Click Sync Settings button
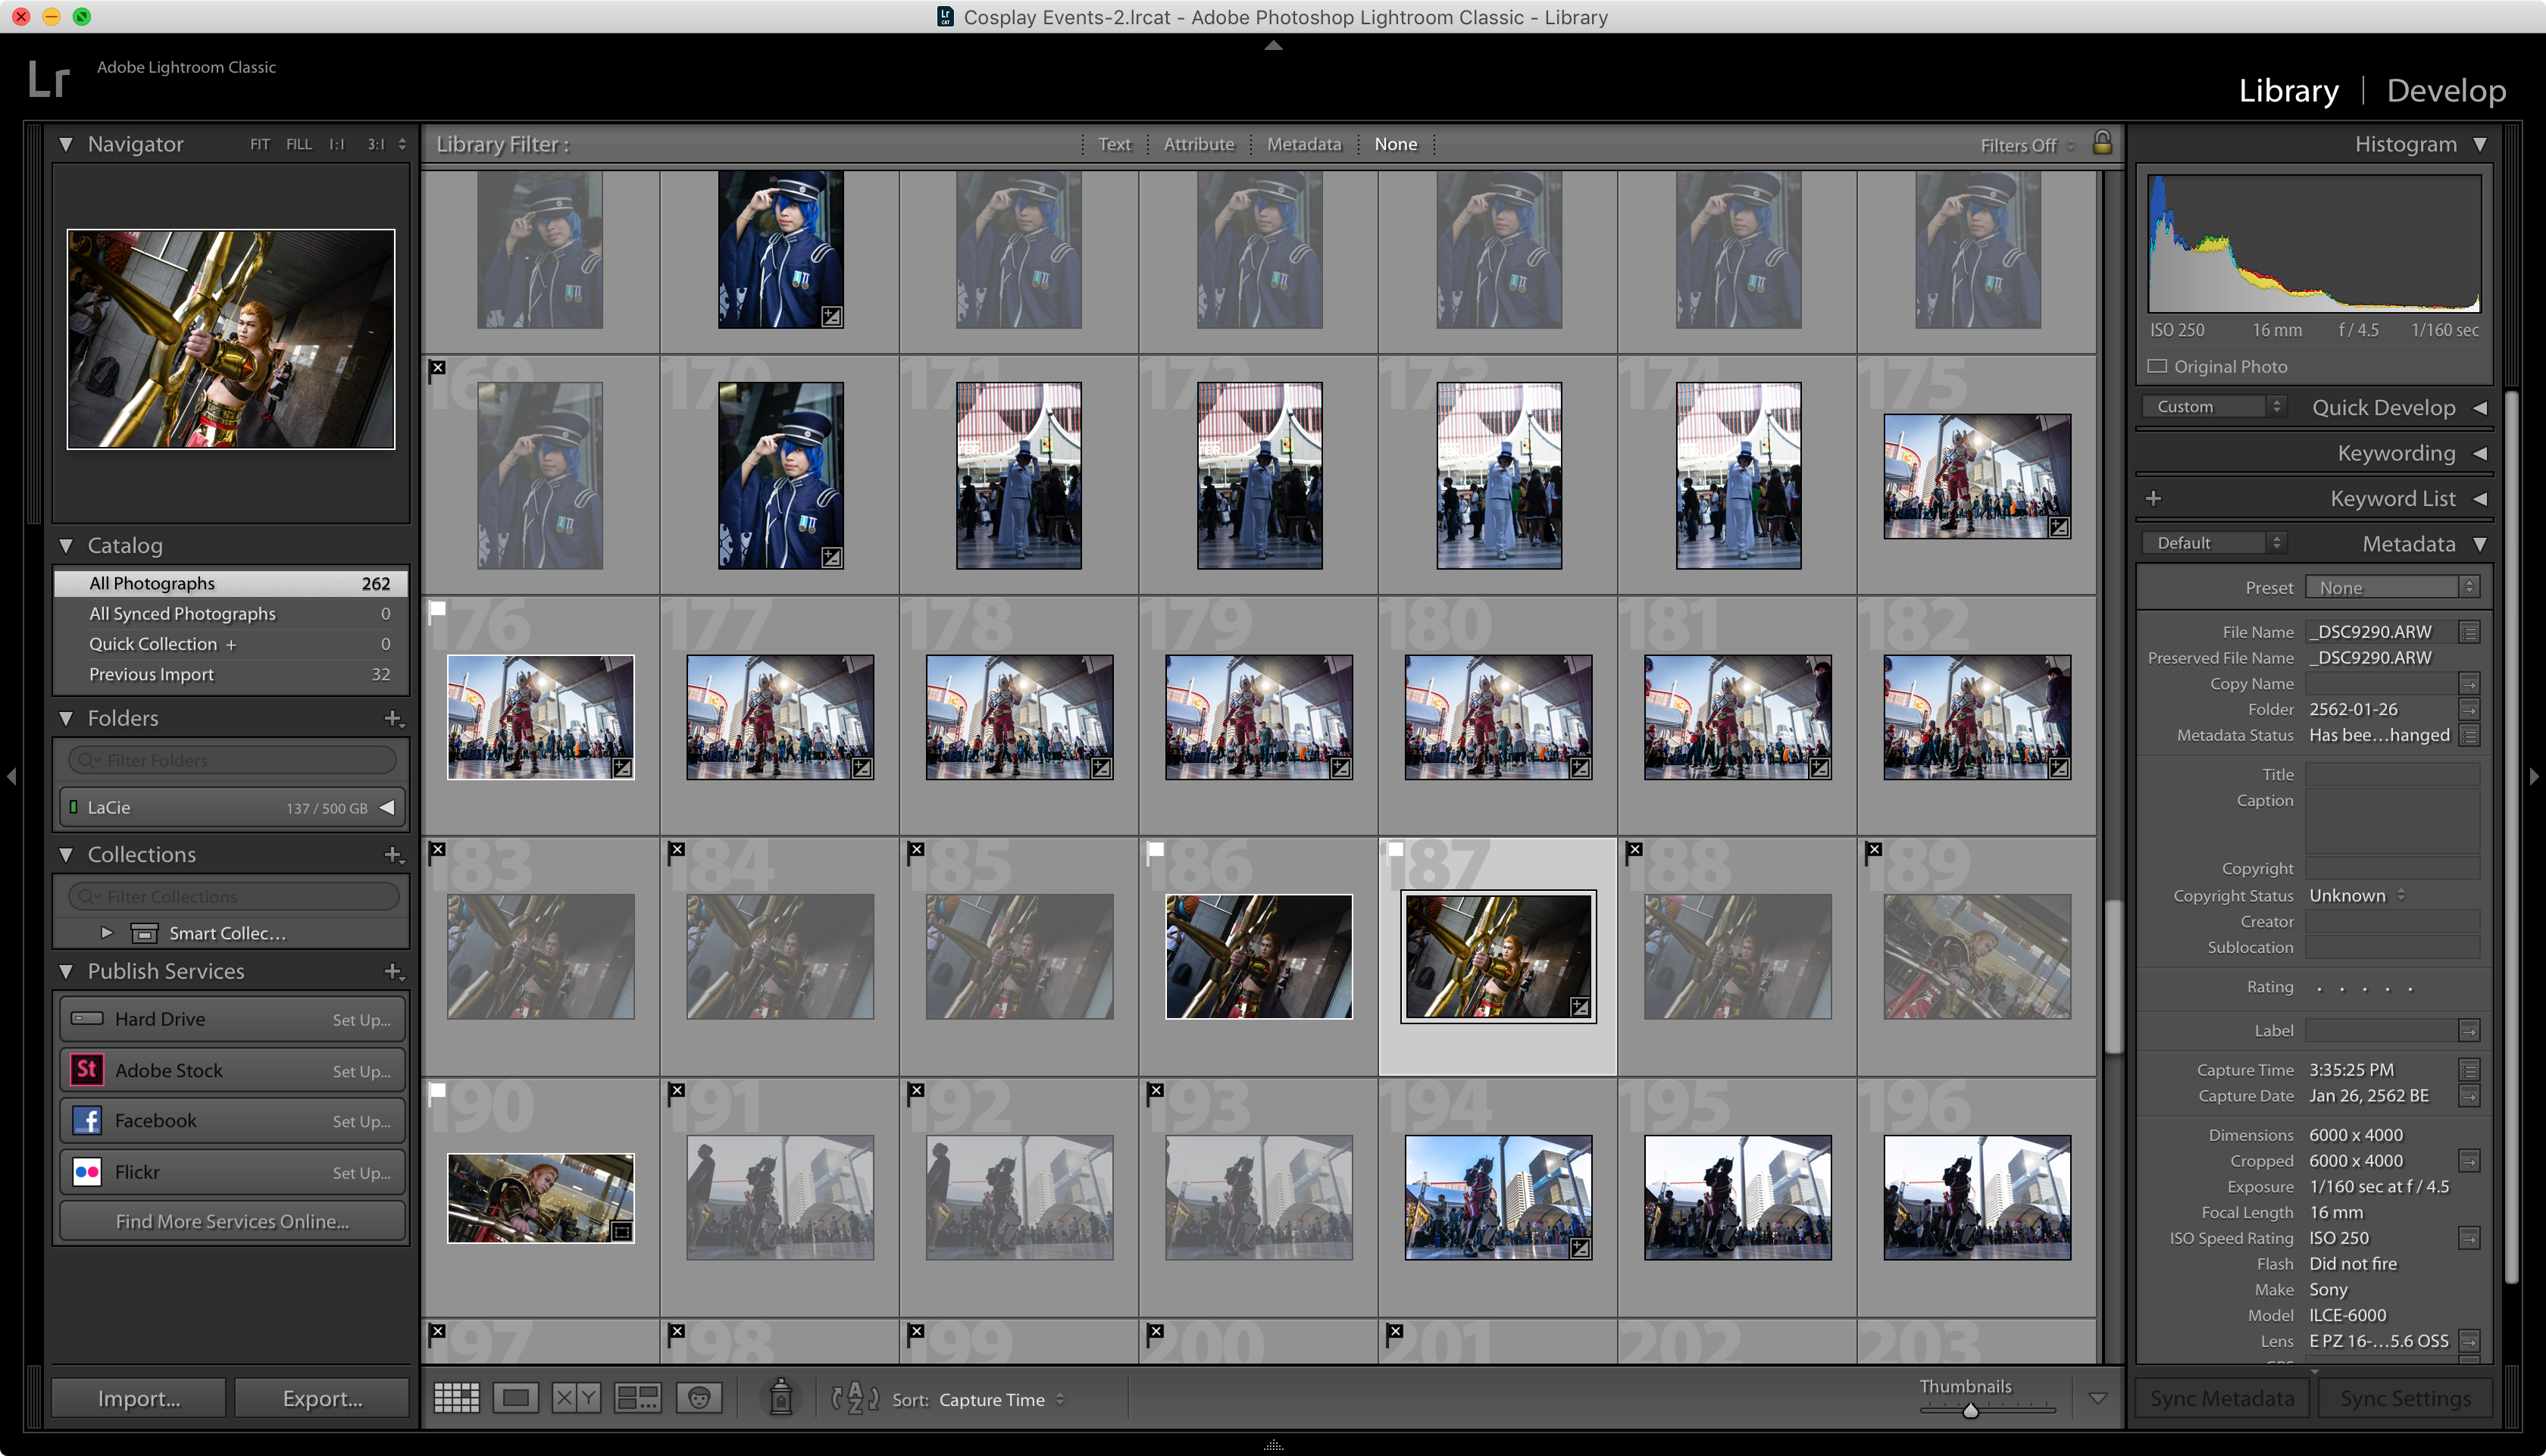This screenshot has width=2546, height=1456. tap(2404, 1398)
